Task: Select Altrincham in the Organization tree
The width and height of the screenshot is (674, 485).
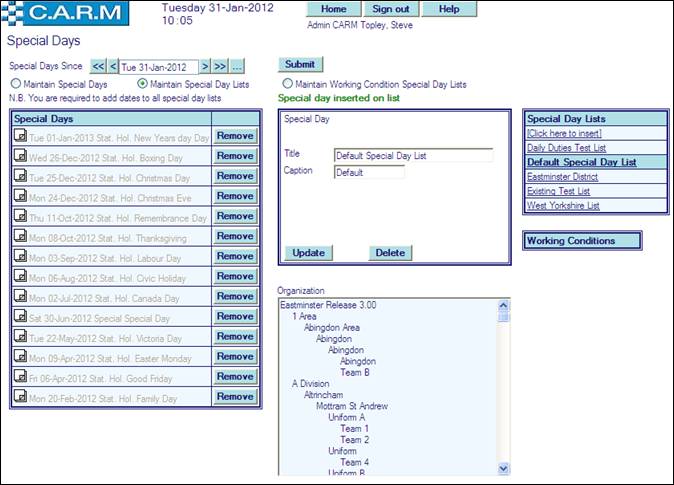Action: point(326,395)
